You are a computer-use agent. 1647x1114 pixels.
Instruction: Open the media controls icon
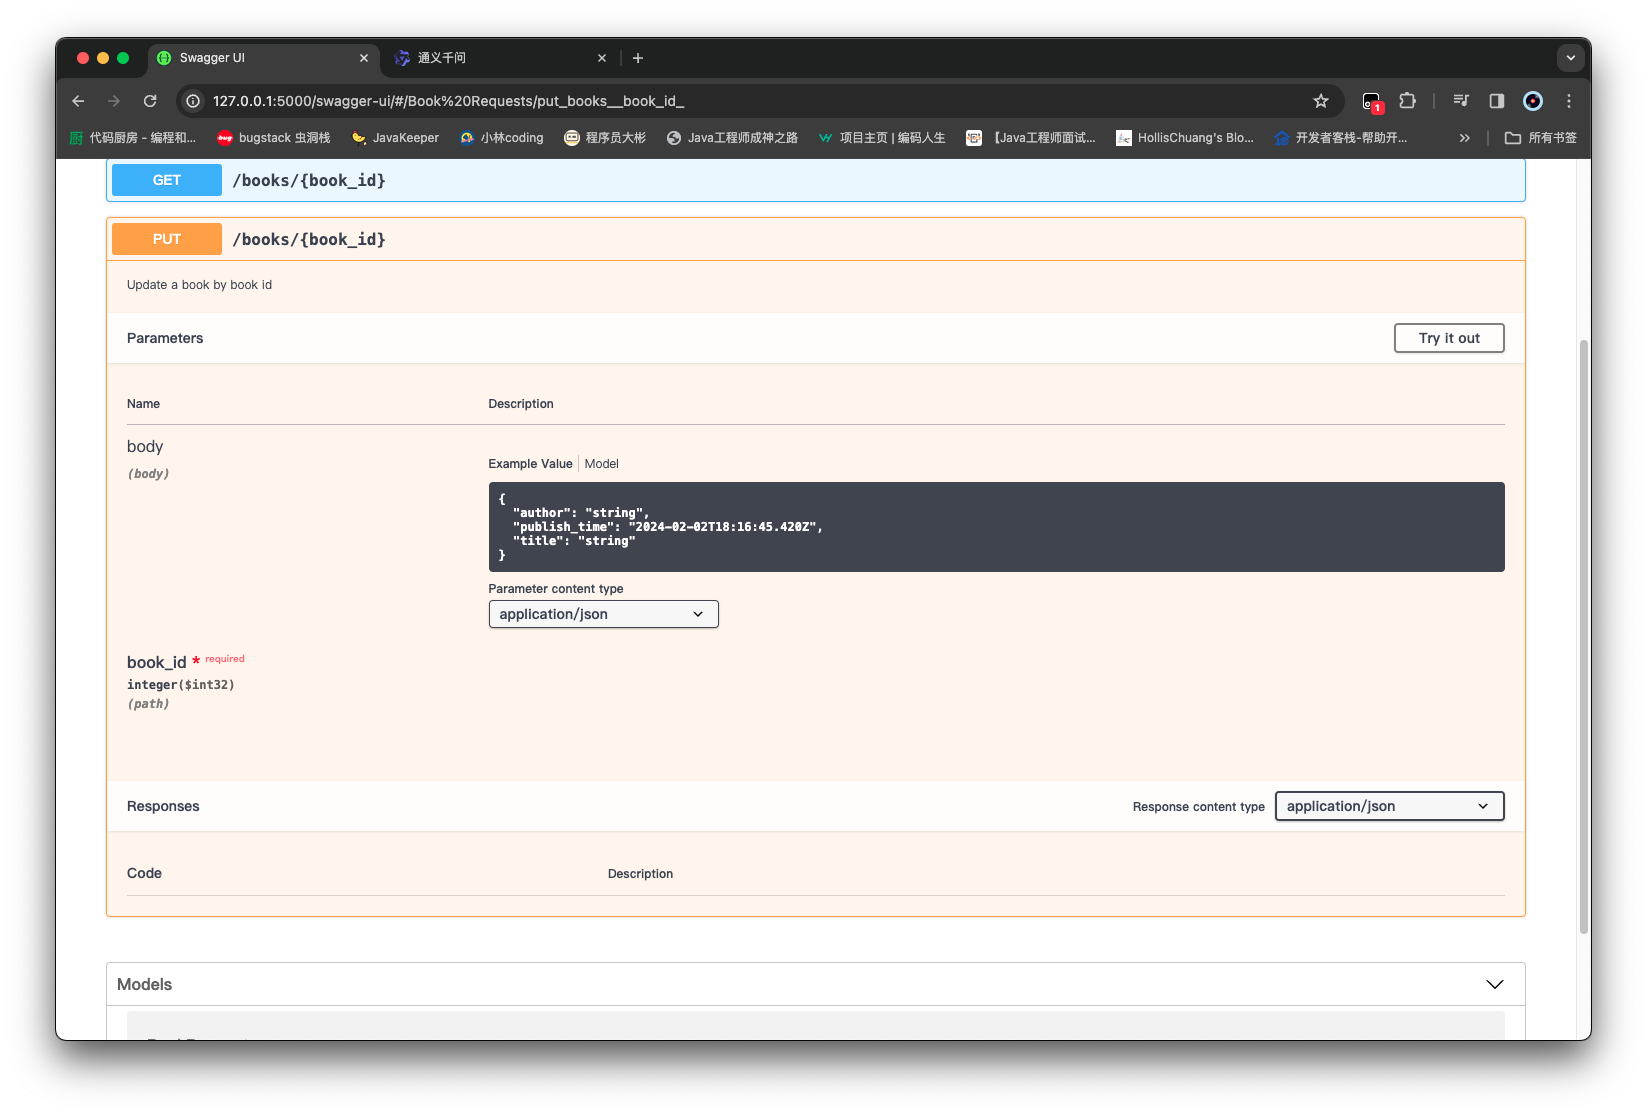click(1461, 101)
